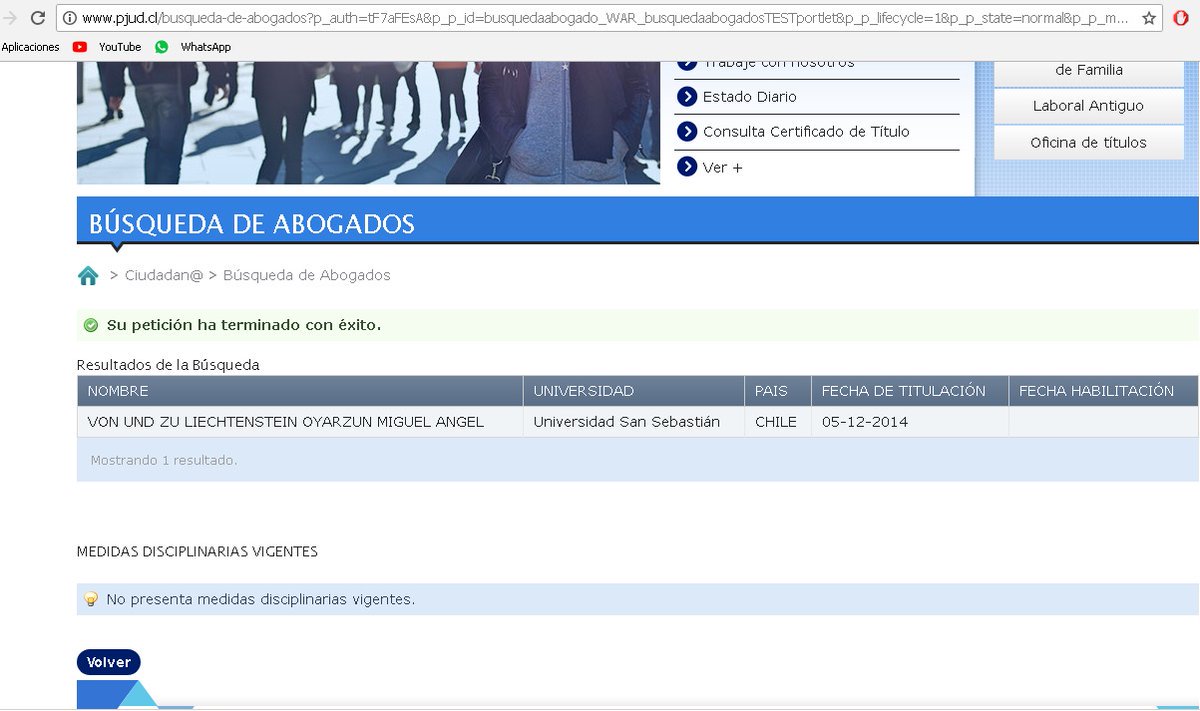Viewport: 1200px width, 711px height.
Task: Click the MEDIDAS DISCIPLINARIAS VIGENTES heading
Action: pyautogui.click(x=197, y=552)
